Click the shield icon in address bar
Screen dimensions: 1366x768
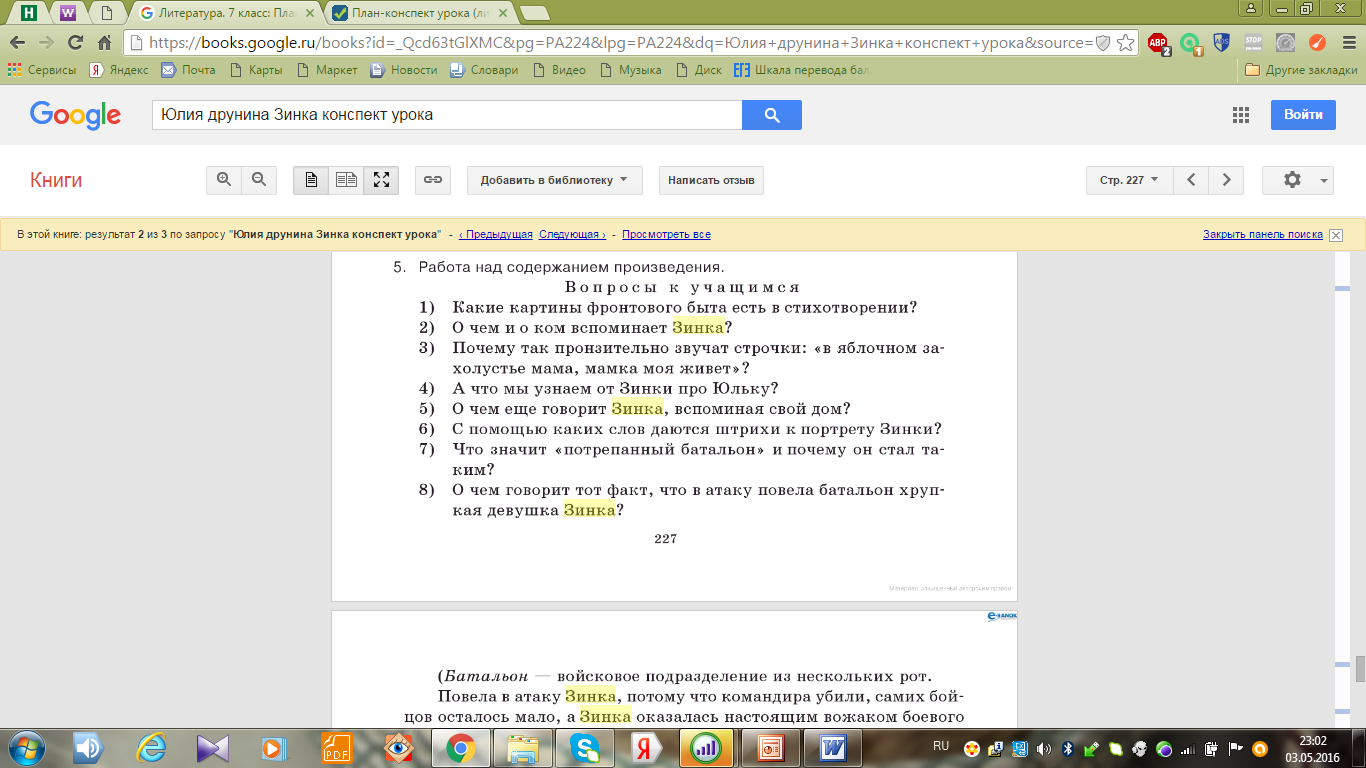coord(1103,43)
